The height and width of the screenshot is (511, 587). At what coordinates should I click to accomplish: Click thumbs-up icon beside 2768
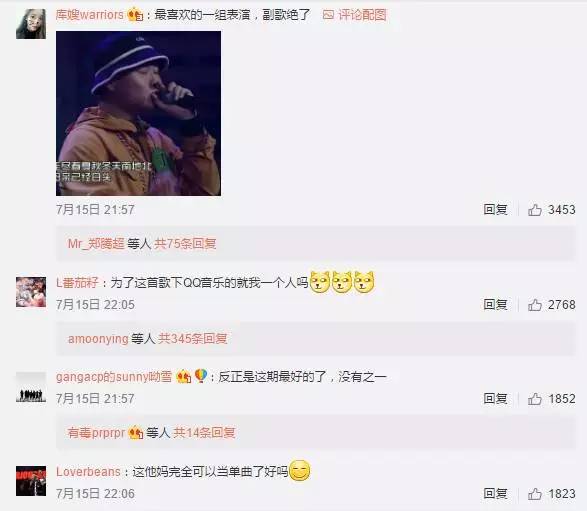click(x=535, y=305)
